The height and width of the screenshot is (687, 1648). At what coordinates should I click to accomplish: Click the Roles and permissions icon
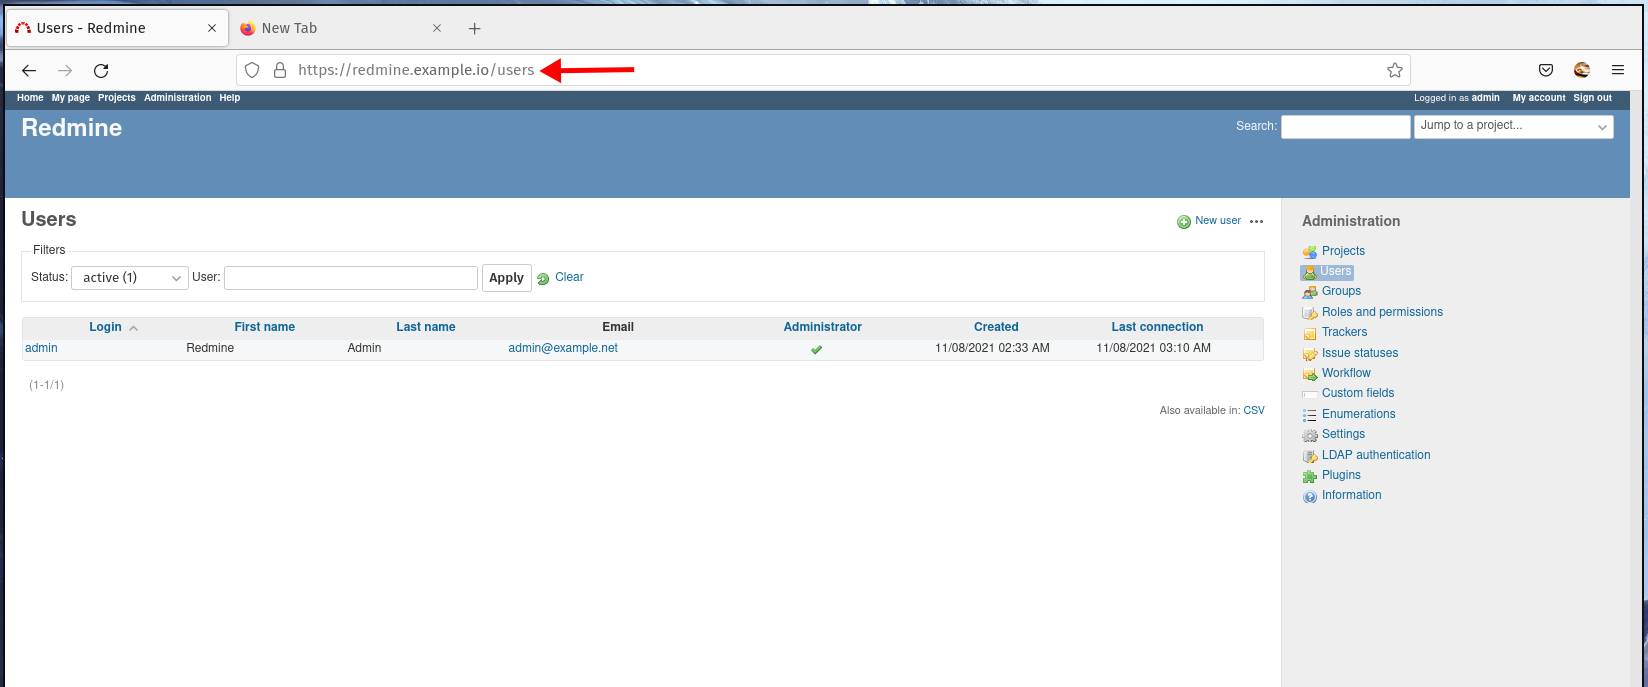coord(1310,313)
